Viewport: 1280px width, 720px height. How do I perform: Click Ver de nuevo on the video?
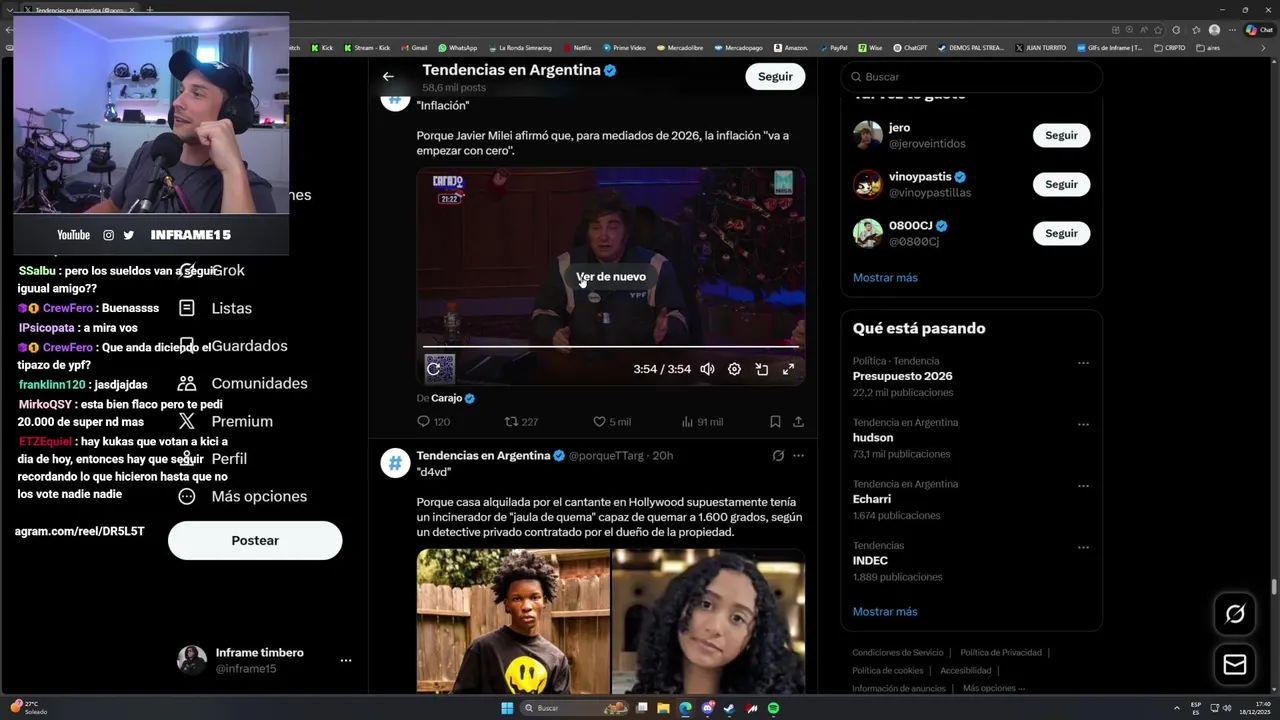pos(611,277)
